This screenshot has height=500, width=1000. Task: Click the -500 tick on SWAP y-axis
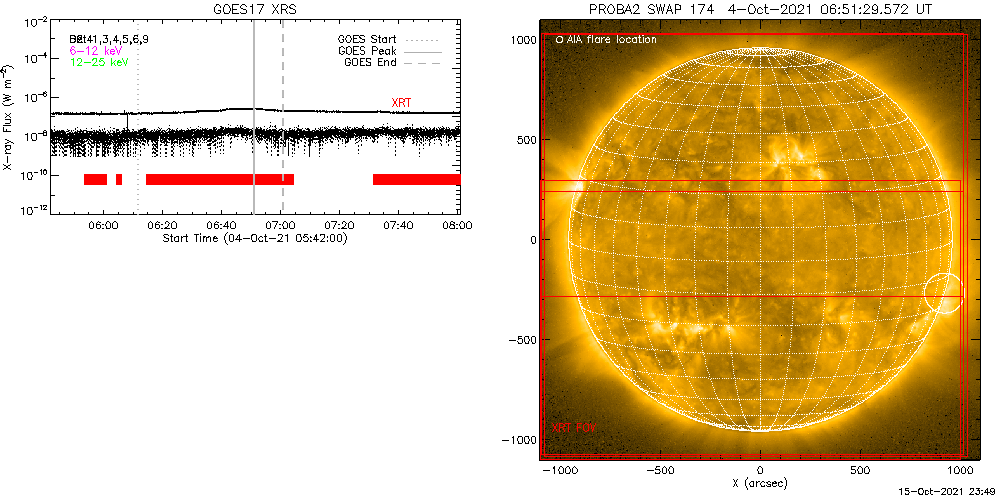(522, 340)
